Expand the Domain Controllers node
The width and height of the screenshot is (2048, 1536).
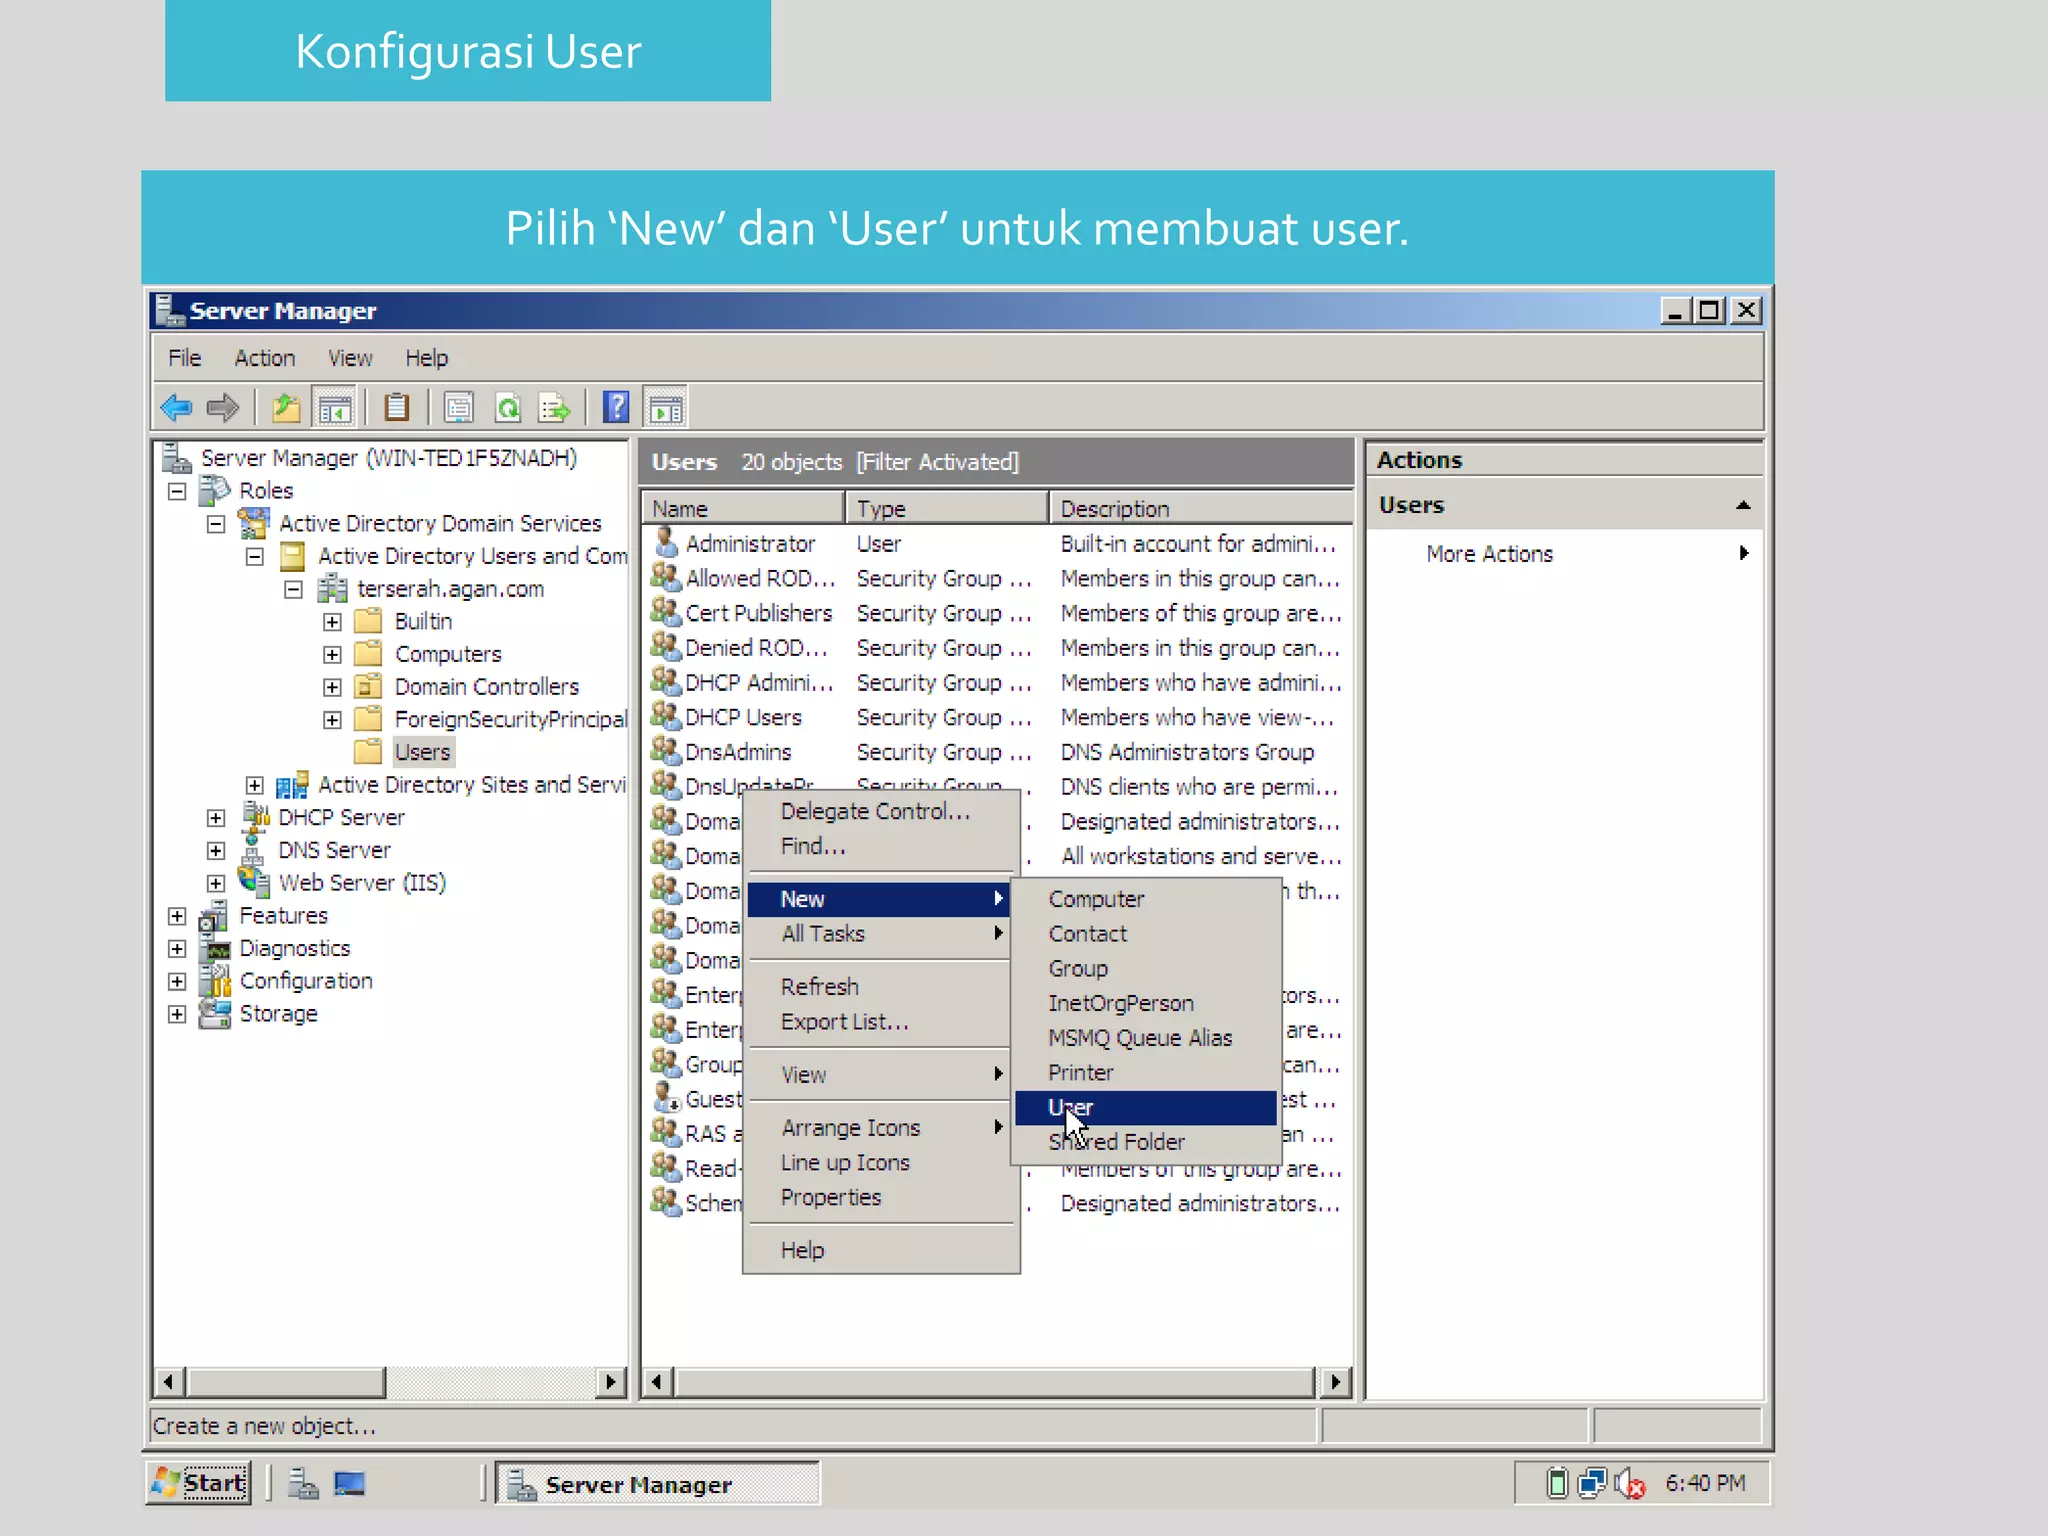coord(333,688)
